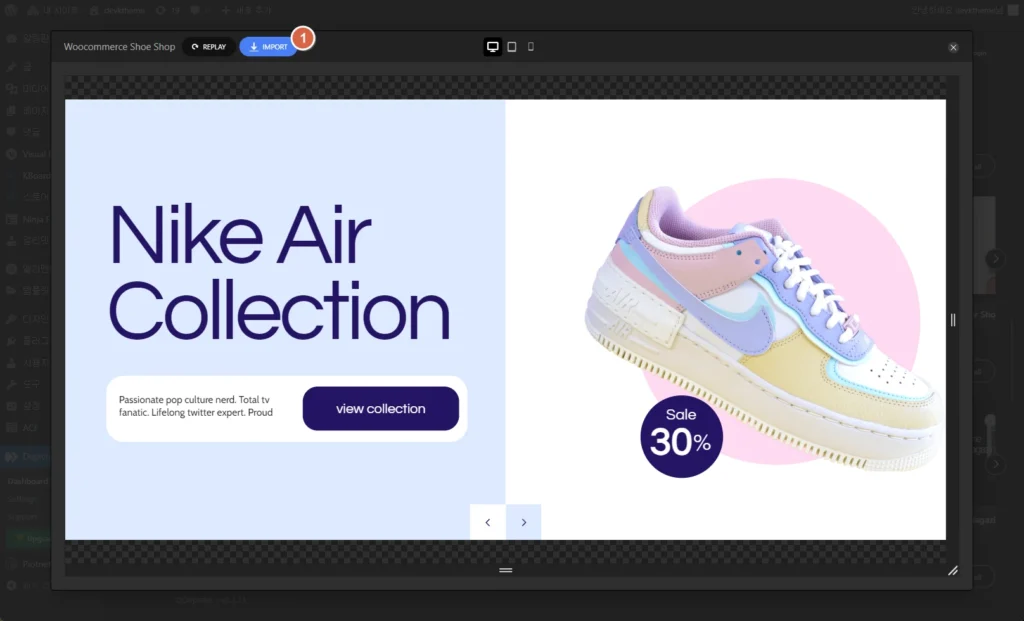1024x621 pixels.
Task: Grab the vertical width handle on preview
Action: 953,320
